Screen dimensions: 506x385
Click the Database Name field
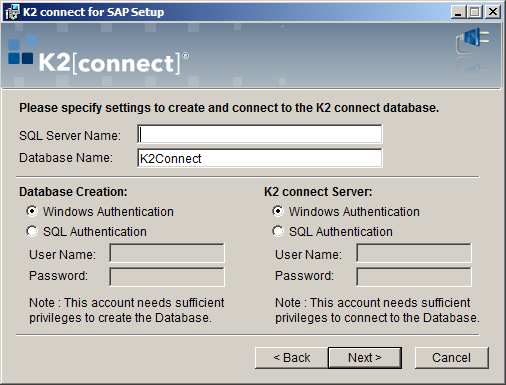point(260,158)
